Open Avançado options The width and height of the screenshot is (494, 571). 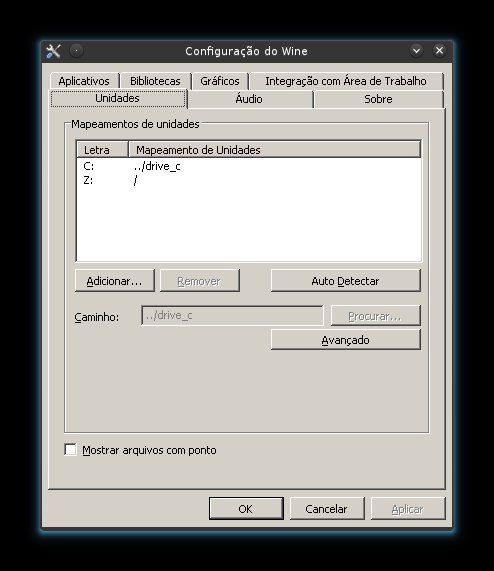(x=345, y=340)
